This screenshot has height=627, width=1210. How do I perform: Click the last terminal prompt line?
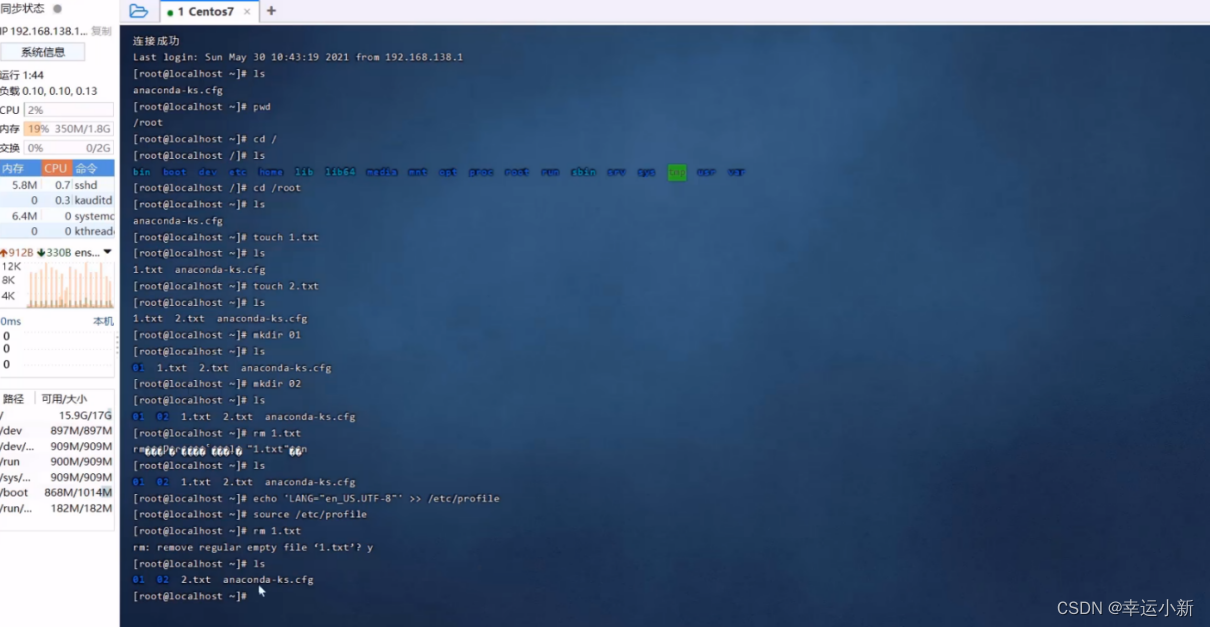point(190,596)
